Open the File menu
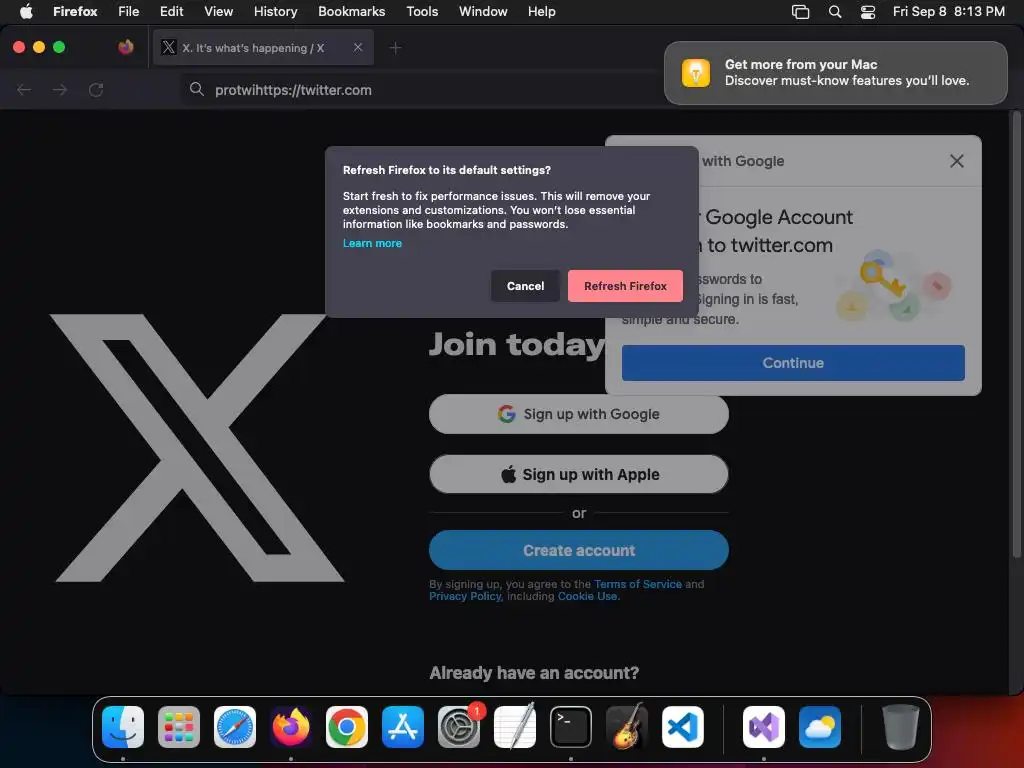 pos(129,11)
